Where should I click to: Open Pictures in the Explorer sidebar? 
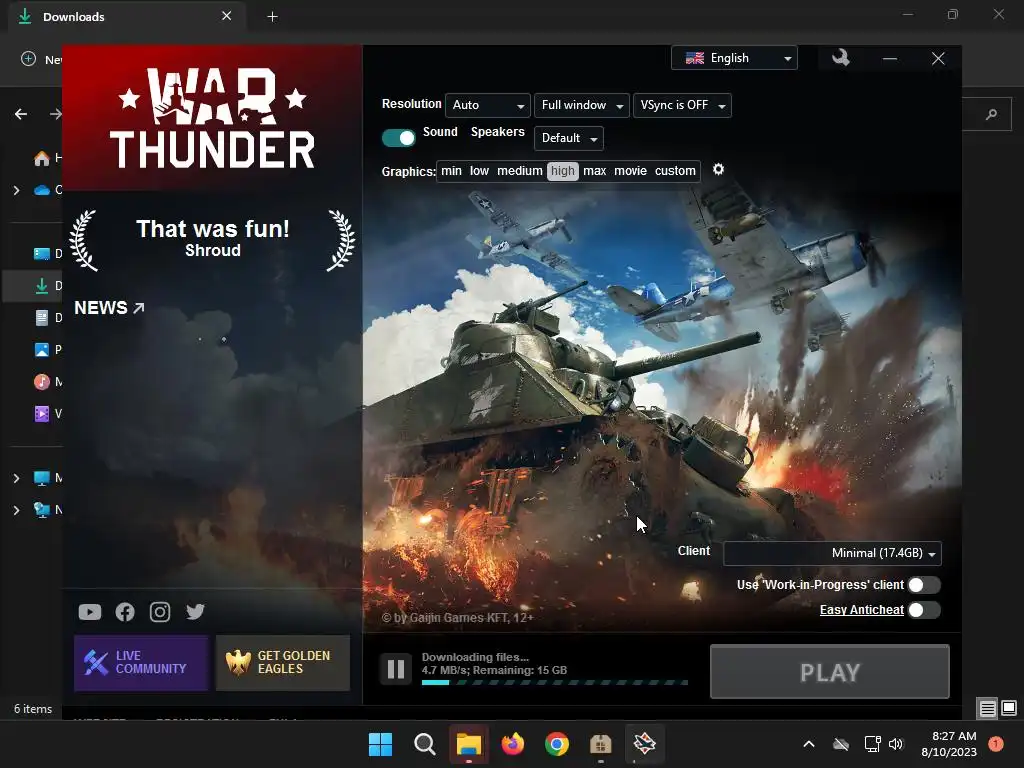point(48,350)
